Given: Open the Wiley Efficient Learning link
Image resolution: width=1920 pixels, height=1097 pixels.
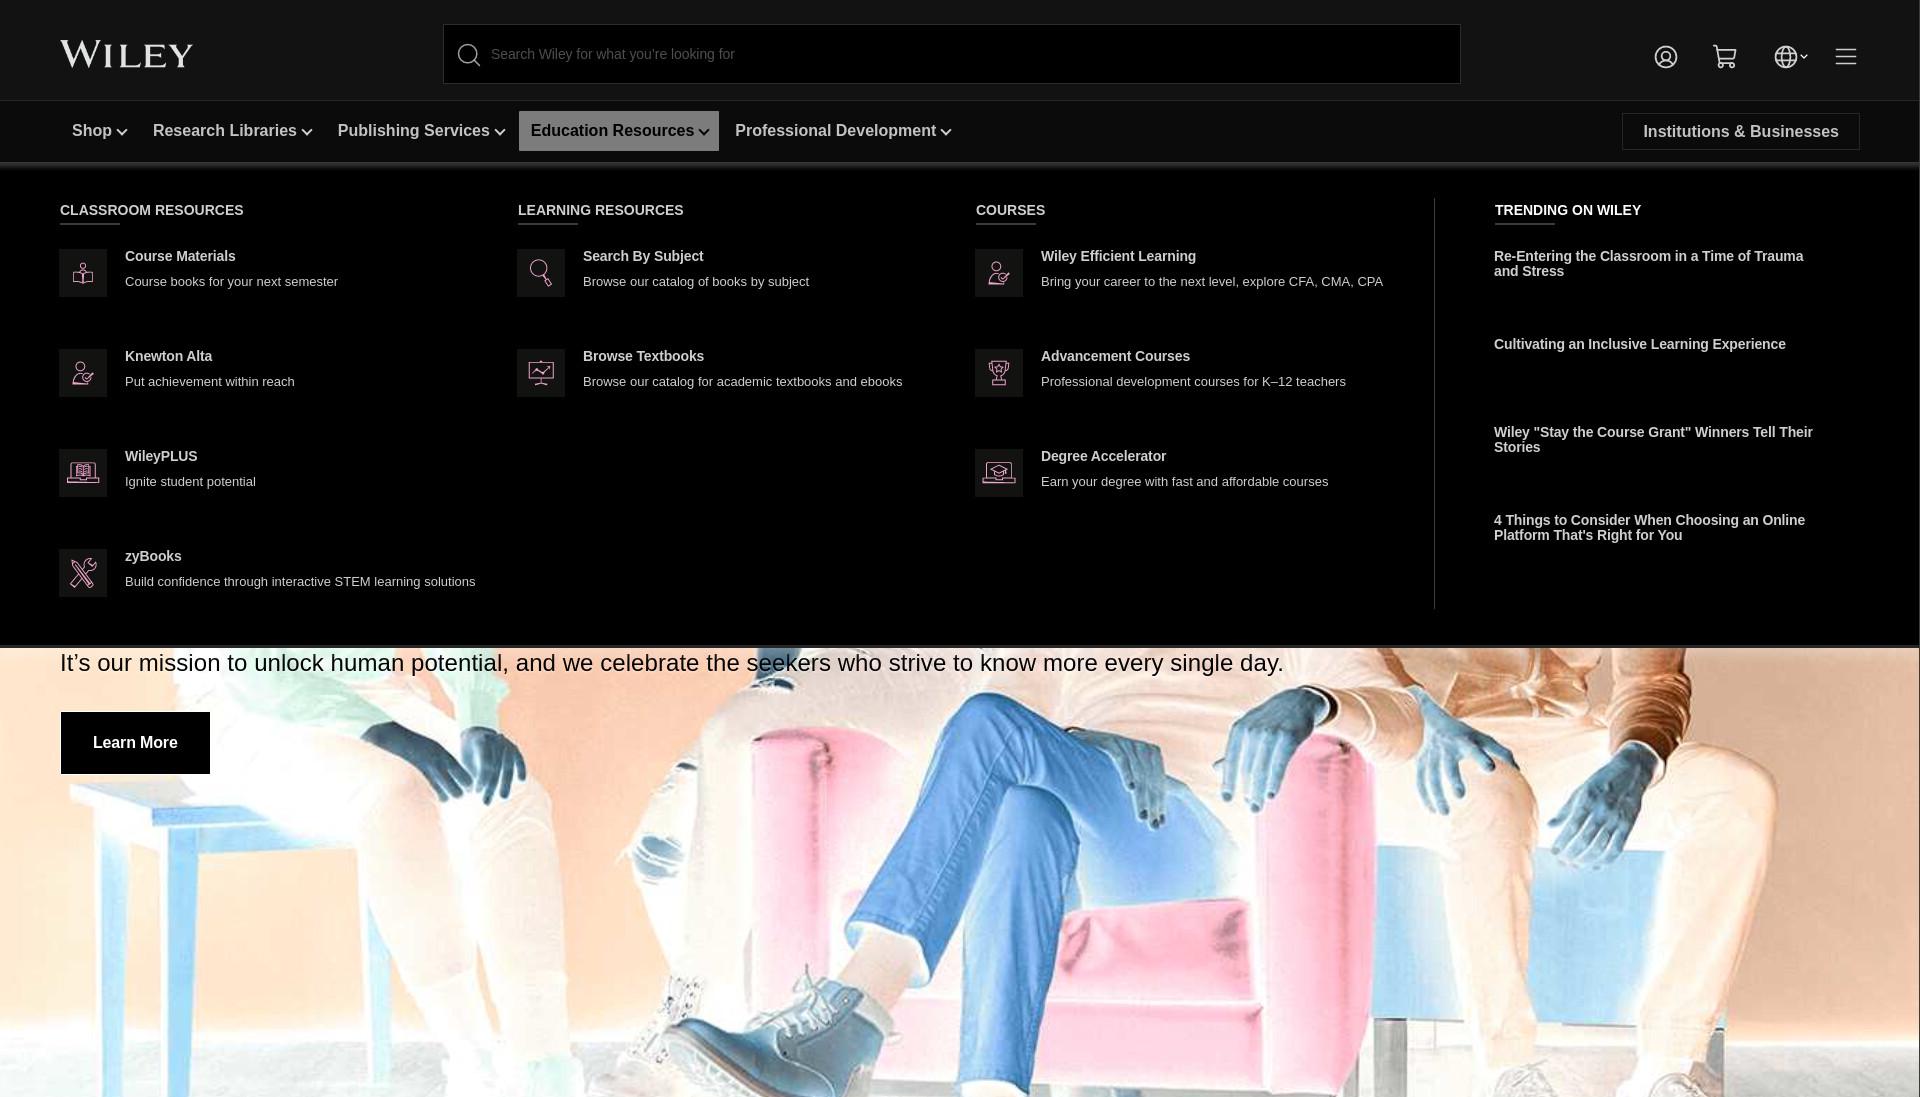Looking at the screenshot, I should 1118,257.
